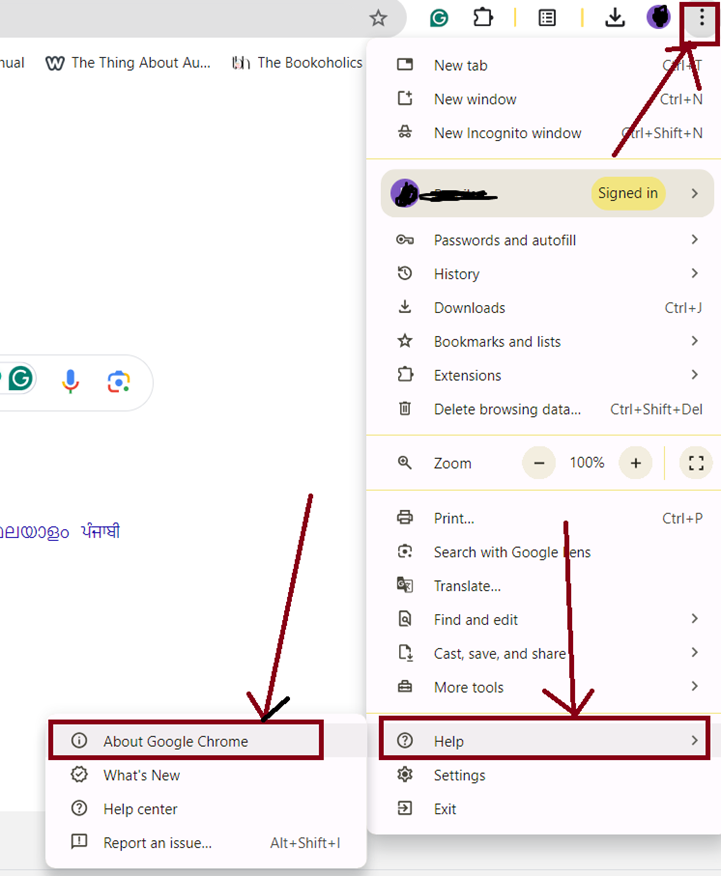Open the three-dot Chrome menu button
Image resolution: width=721 pixels, height=876 pixels.
[x=701, y=18]
